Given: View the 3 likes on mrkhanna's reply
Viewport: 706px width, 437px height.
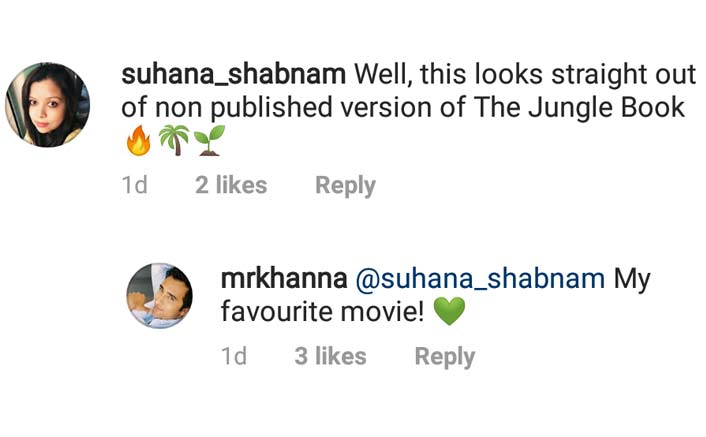Looking at the screenshot, I should (330, 356).
